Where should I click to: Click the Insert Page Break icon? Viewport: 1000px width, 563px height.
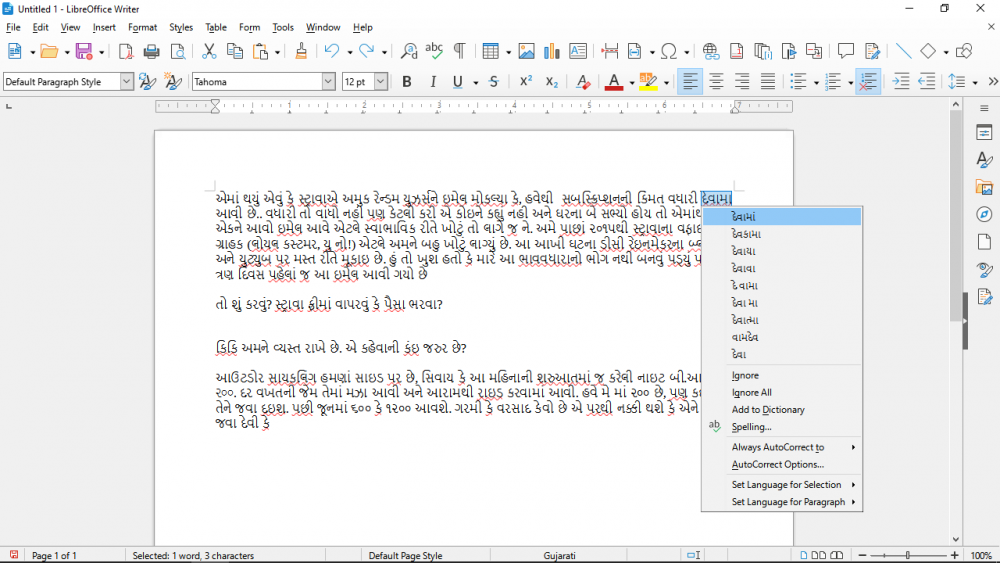click(610, 51)
